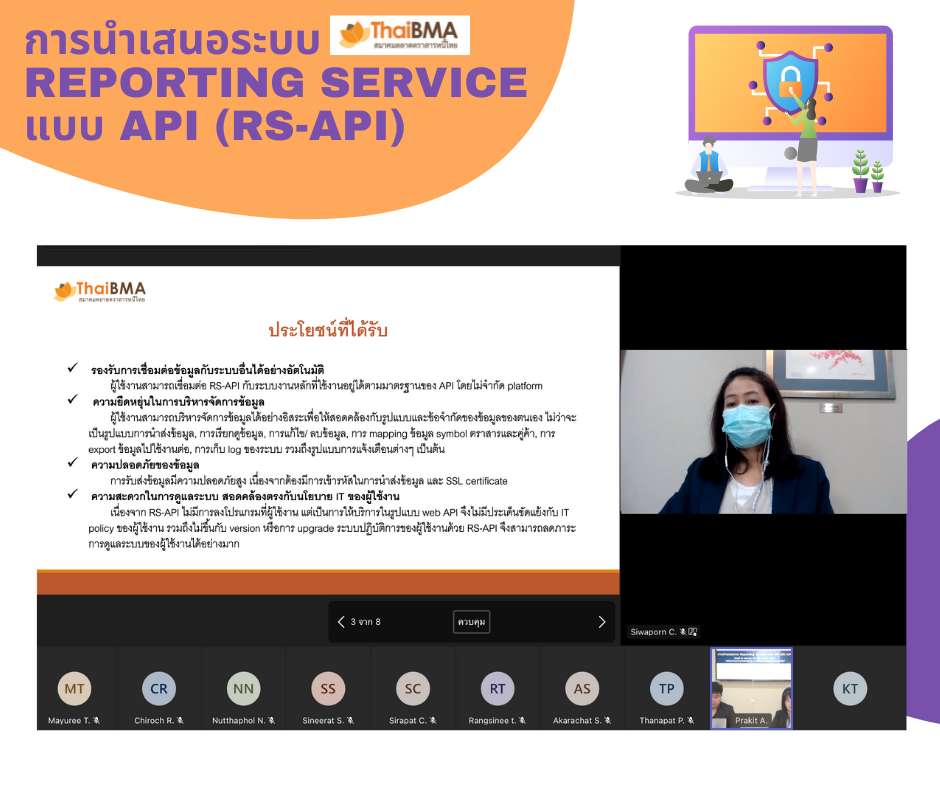This screenshot has height=788, width=940.
Task: Select Chiroch R.'s CR avatar
Action: tap(159, 689)
